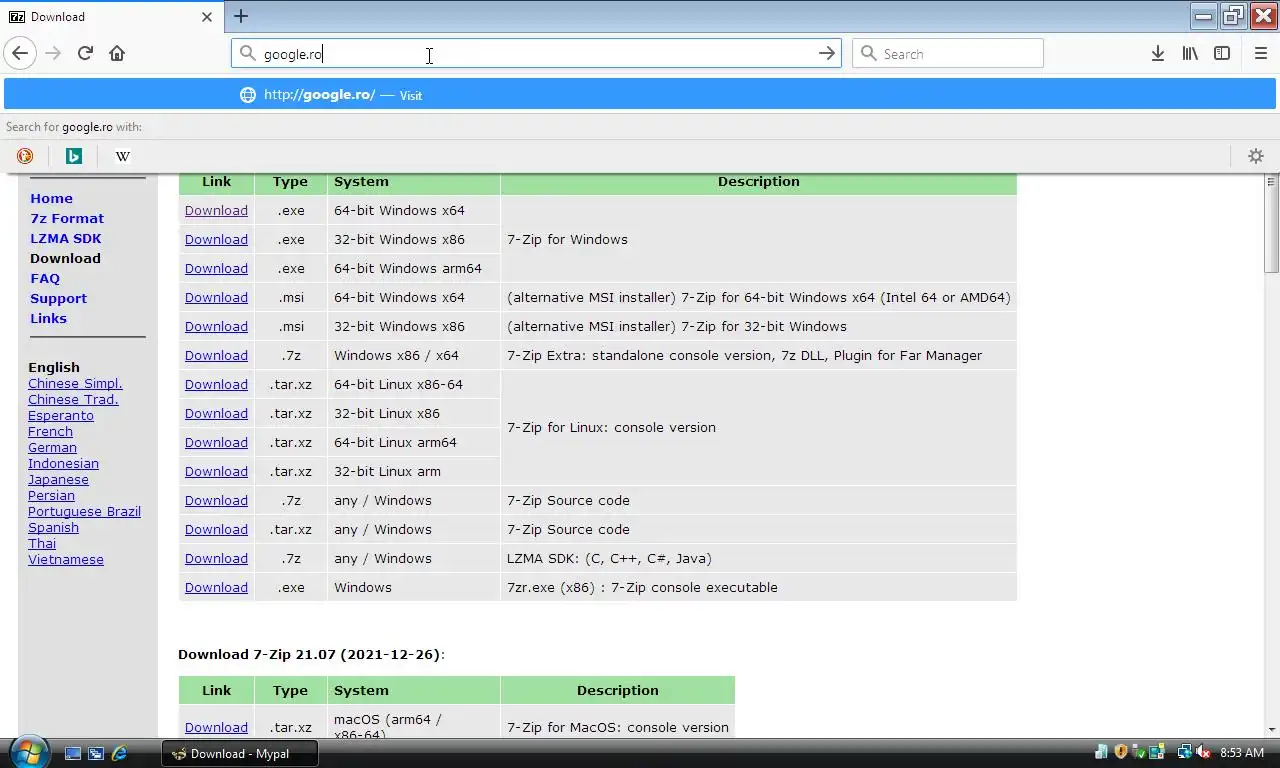Open the hamburger application menu
This screenshot has width=1280, height=768.
tap(1260, 53)
